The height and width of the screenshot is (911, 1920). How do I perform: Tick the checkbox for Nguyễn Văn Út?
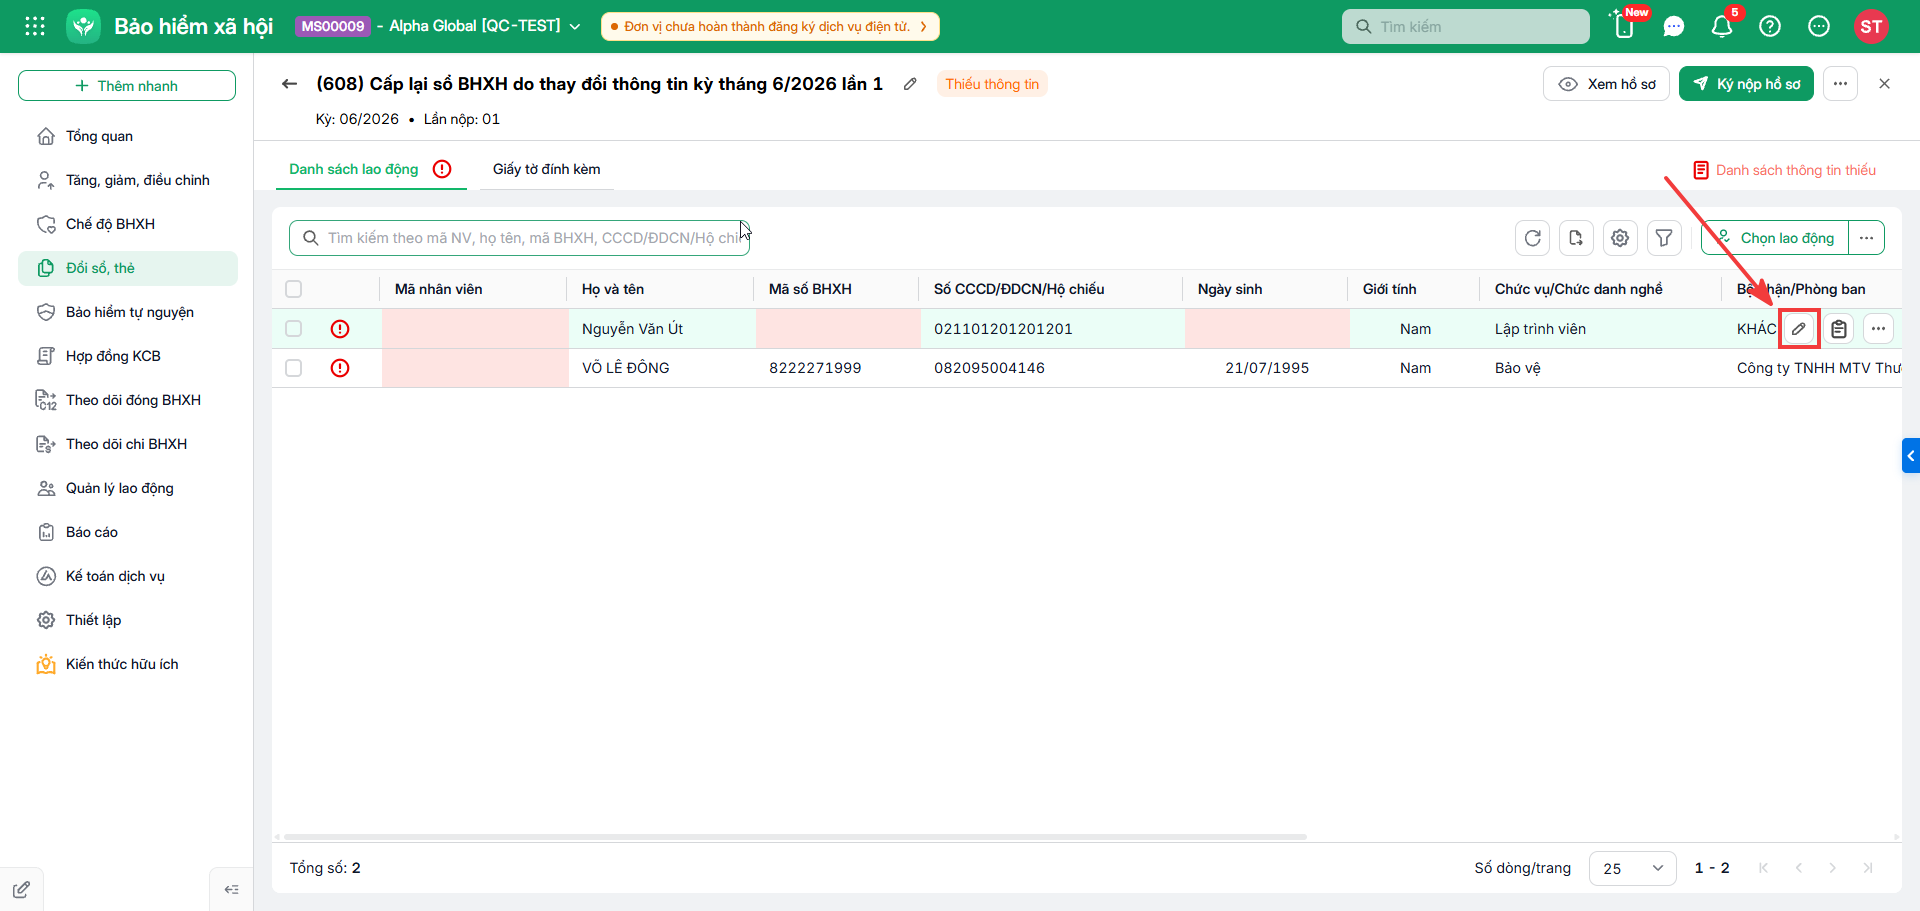[x=293, y=329]
